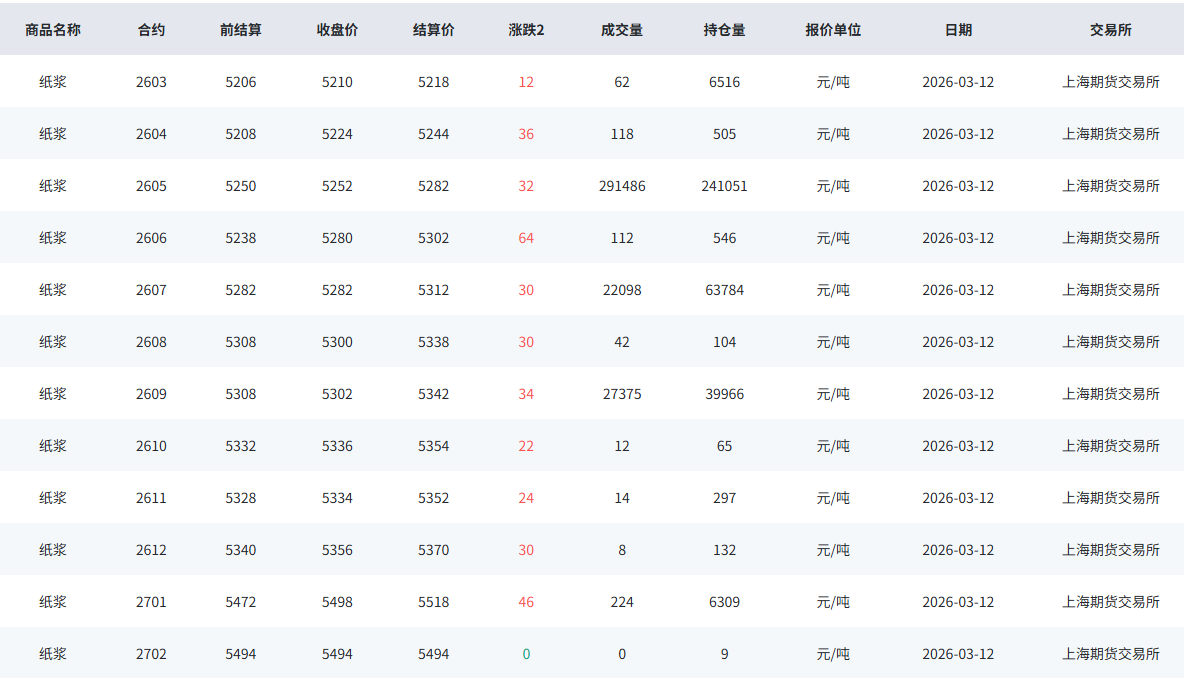Click 上海期货交易所 in the 2612 row
The image size is (1184, 678).
click(1111, 550)
